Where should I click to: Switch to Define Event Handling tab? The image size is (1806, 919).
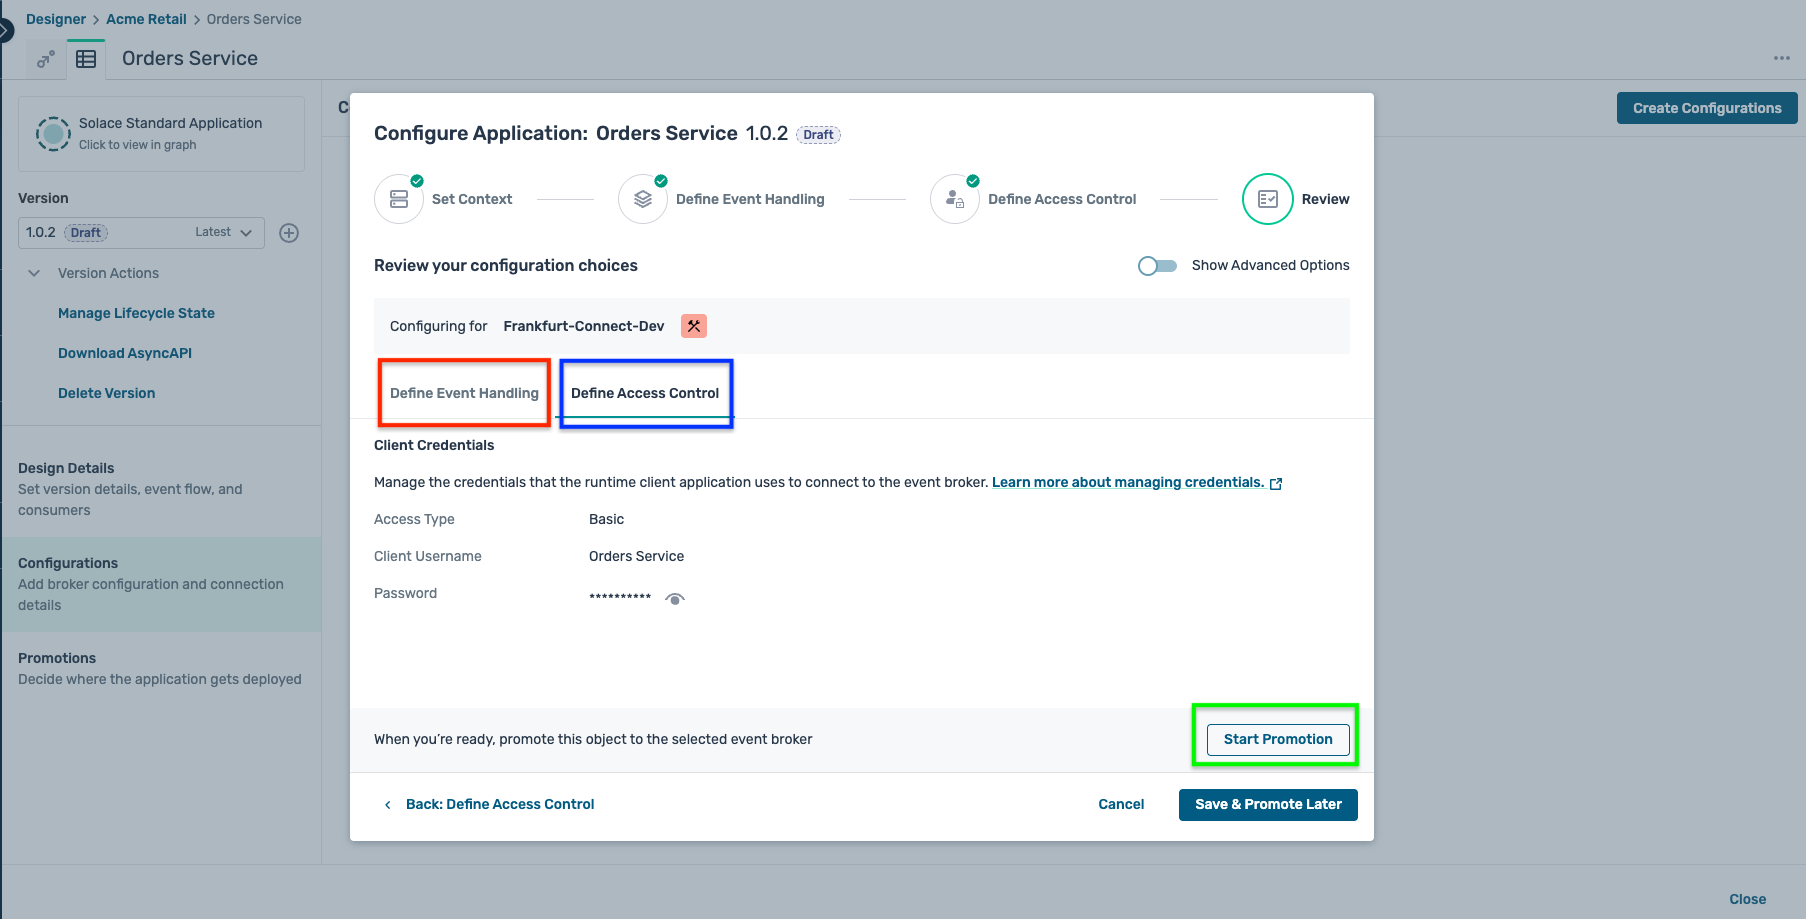(464, 393)
